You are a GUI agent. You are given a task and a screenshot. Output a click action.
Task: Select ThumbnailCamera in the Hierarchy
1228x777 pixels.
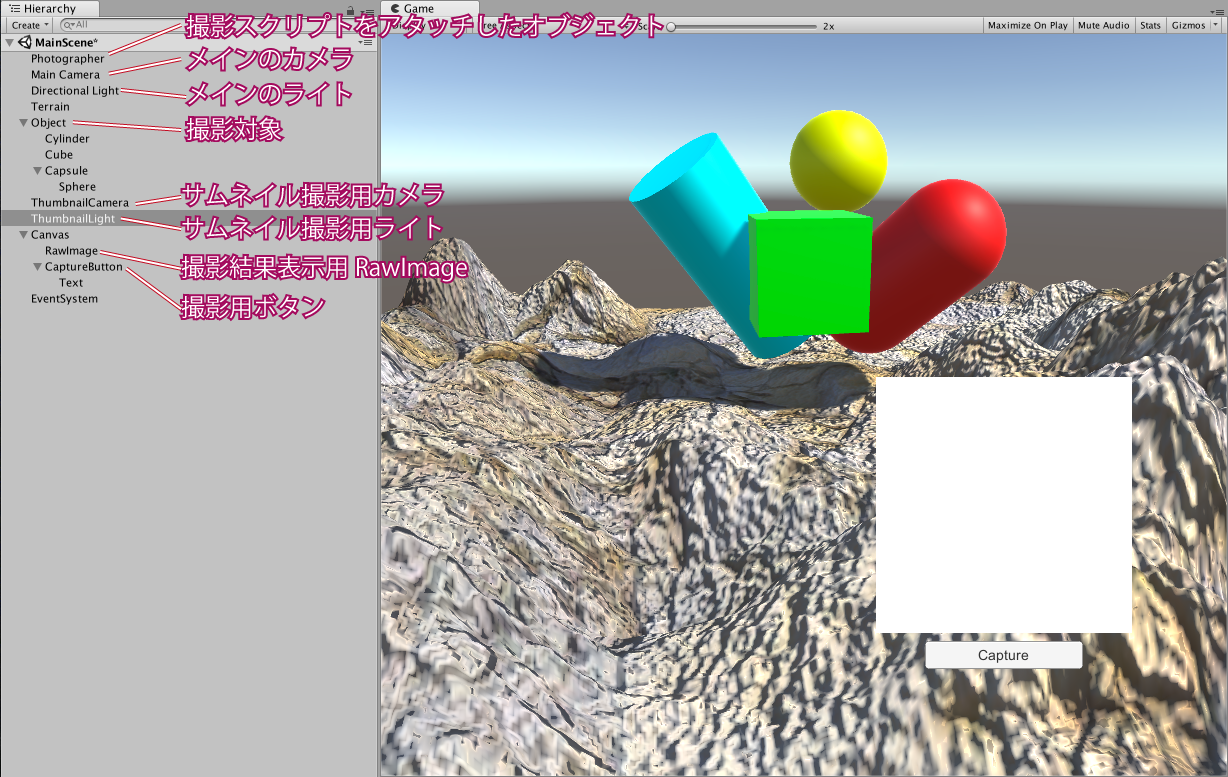coord(80,203)
